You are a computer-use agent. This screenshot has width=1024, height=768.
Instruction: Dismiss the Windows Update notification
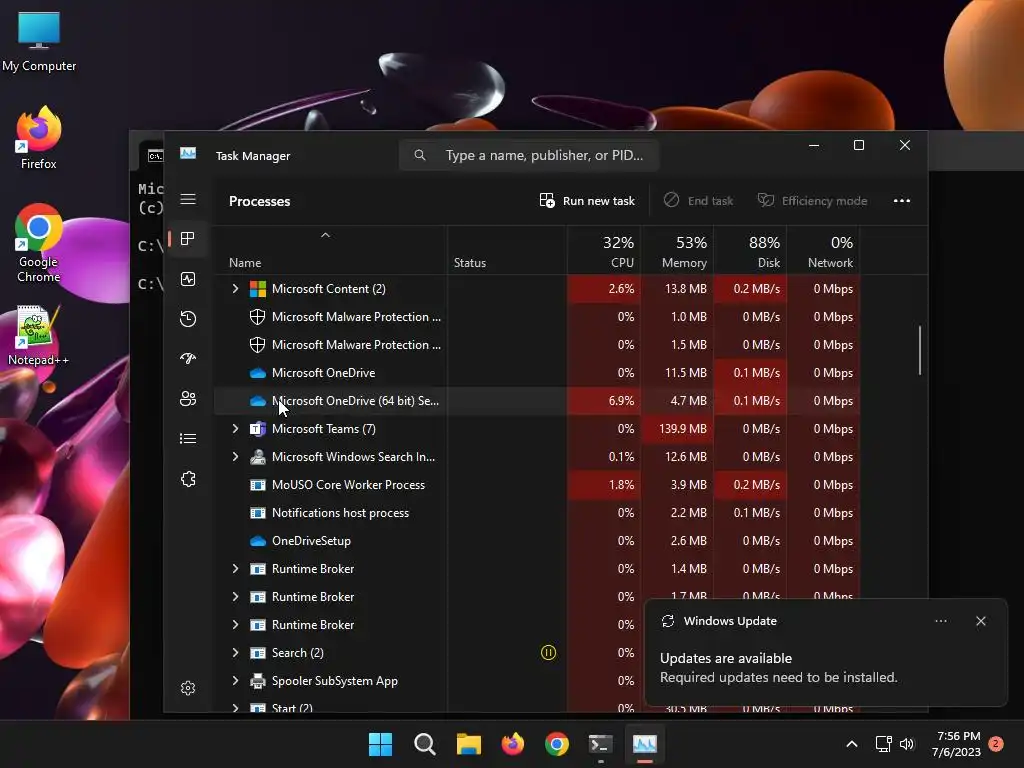pyautogui.click(x=981, y=622)
